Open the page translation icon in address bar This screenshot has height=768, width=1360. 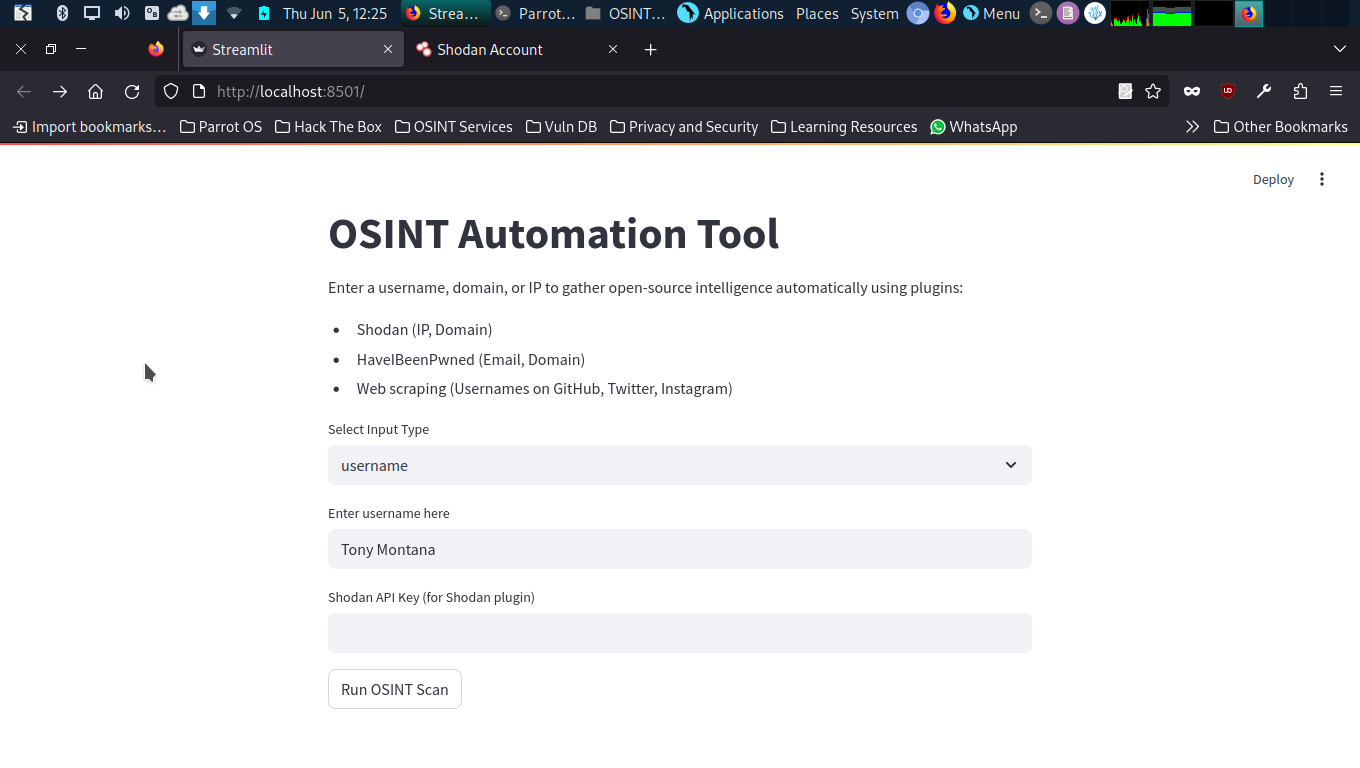click(1125, 91)
